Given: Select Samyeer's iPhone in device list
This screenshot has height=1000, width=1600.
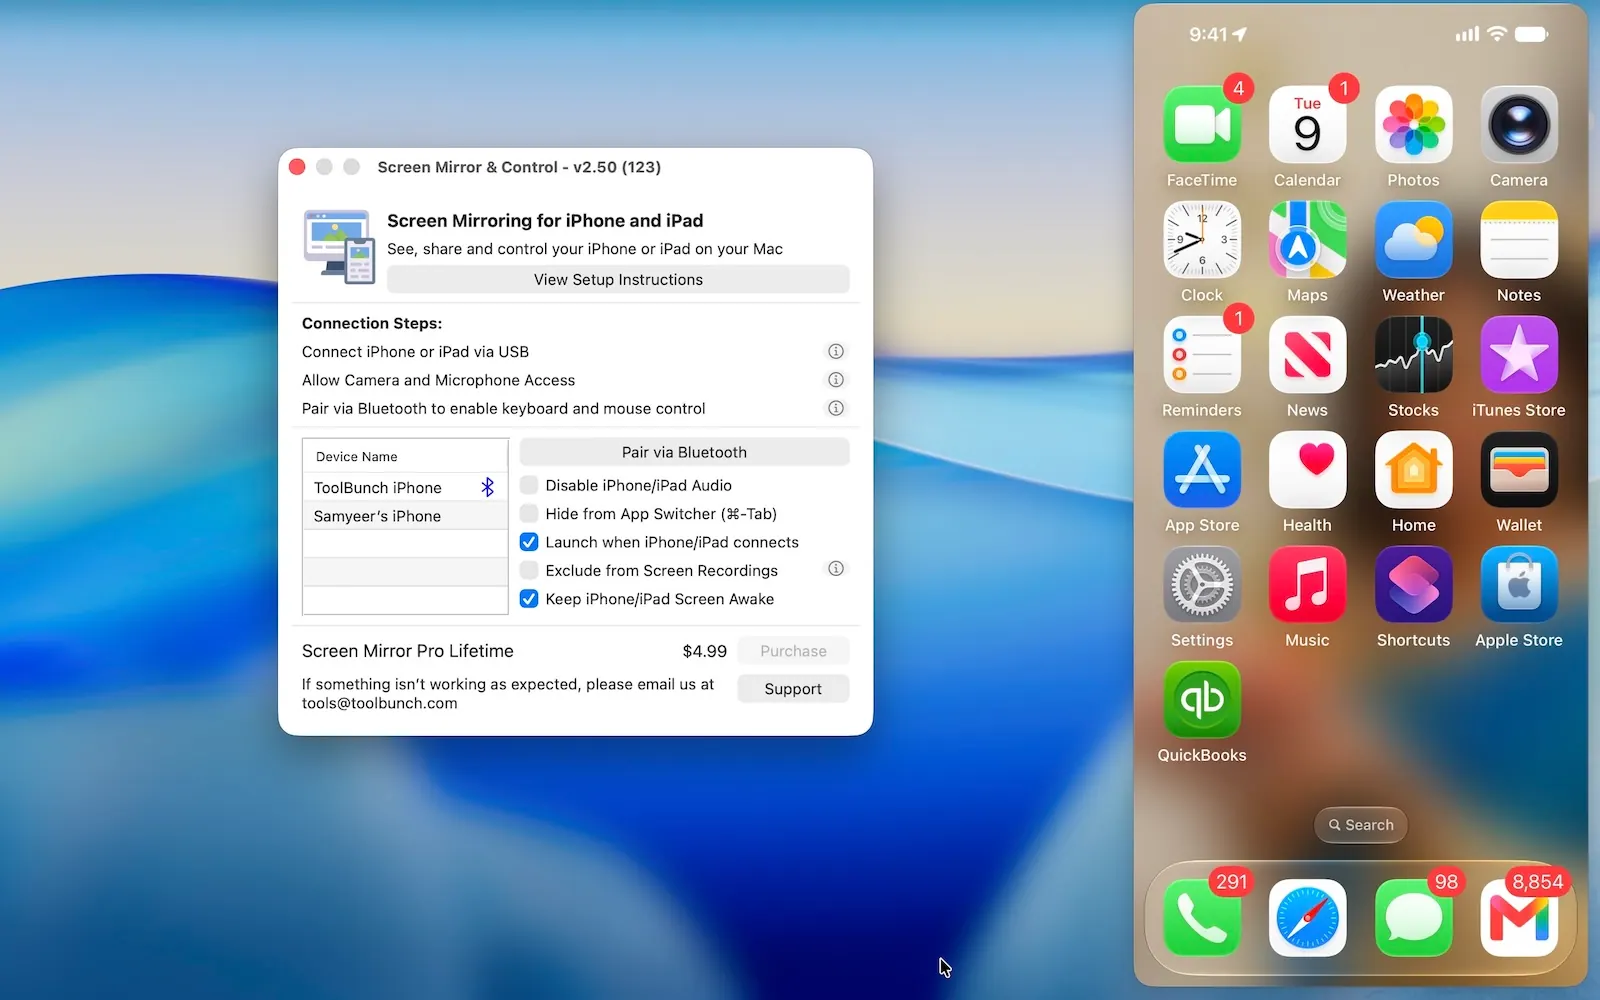Looking at the screenshot, I should (x=405, y=516).
